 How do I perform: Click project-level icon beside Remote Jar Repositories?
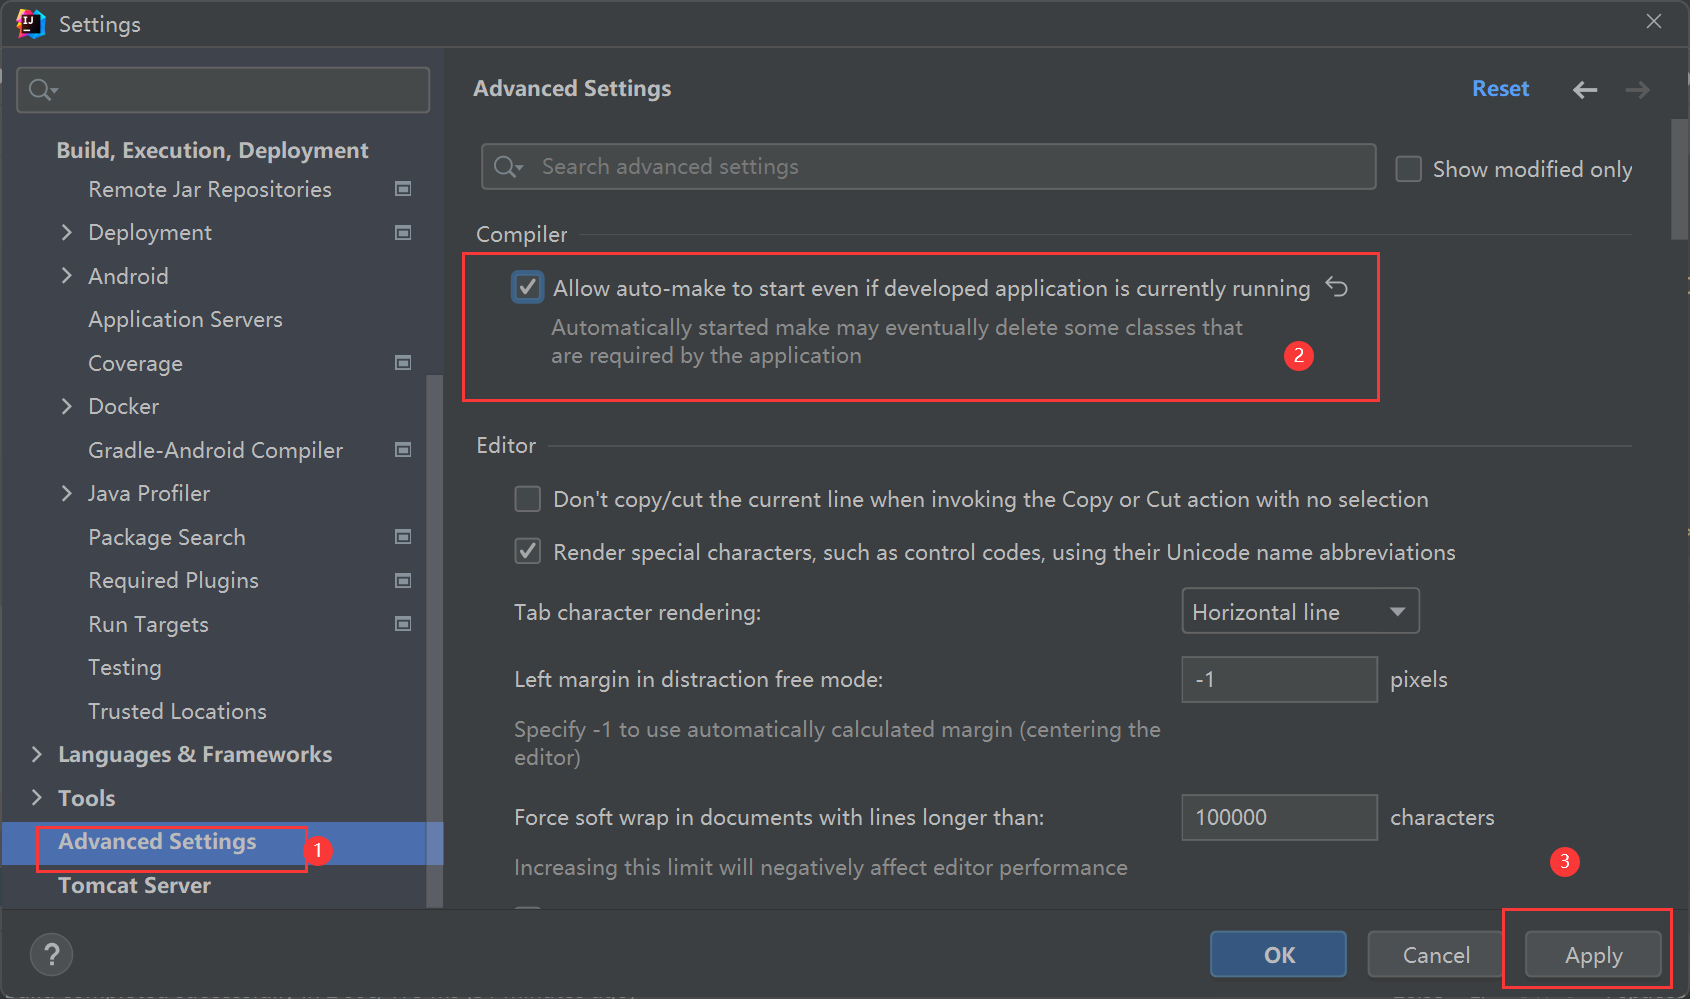click(x=403, y=189)
